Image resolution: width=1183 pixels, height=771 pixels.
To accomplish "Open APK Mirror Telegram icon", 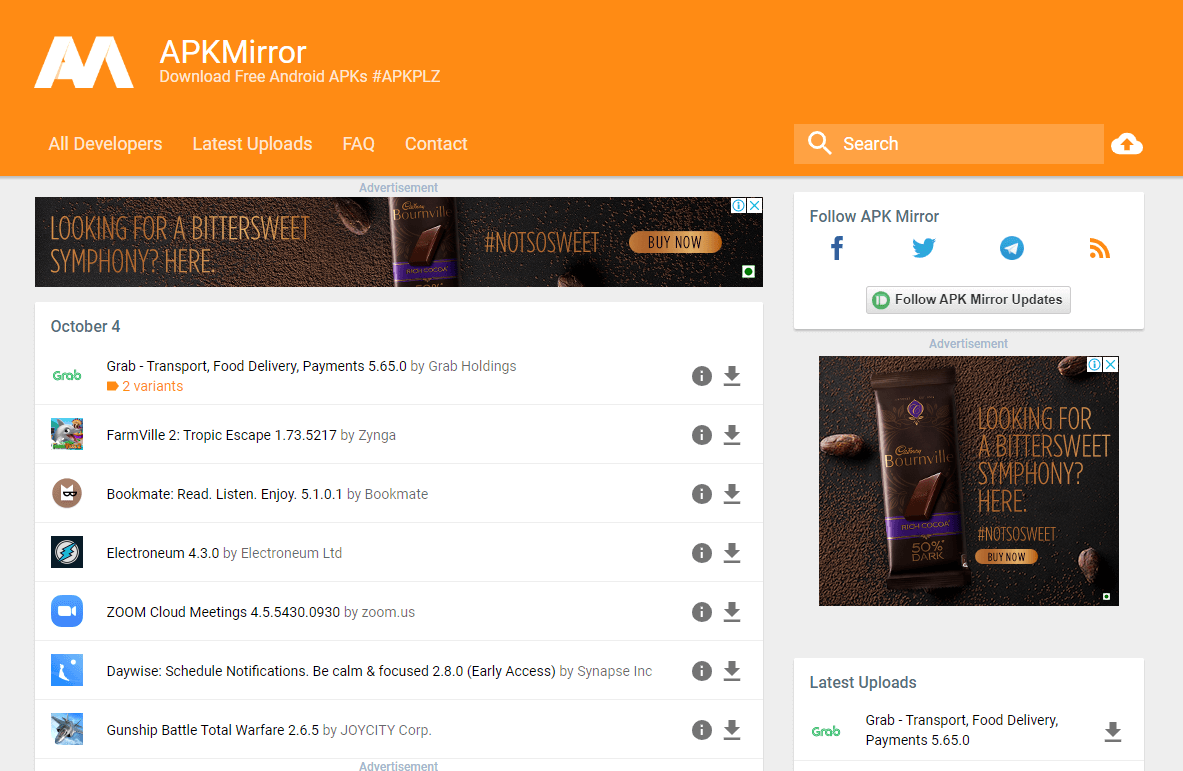I will [x=1012, y=248].
